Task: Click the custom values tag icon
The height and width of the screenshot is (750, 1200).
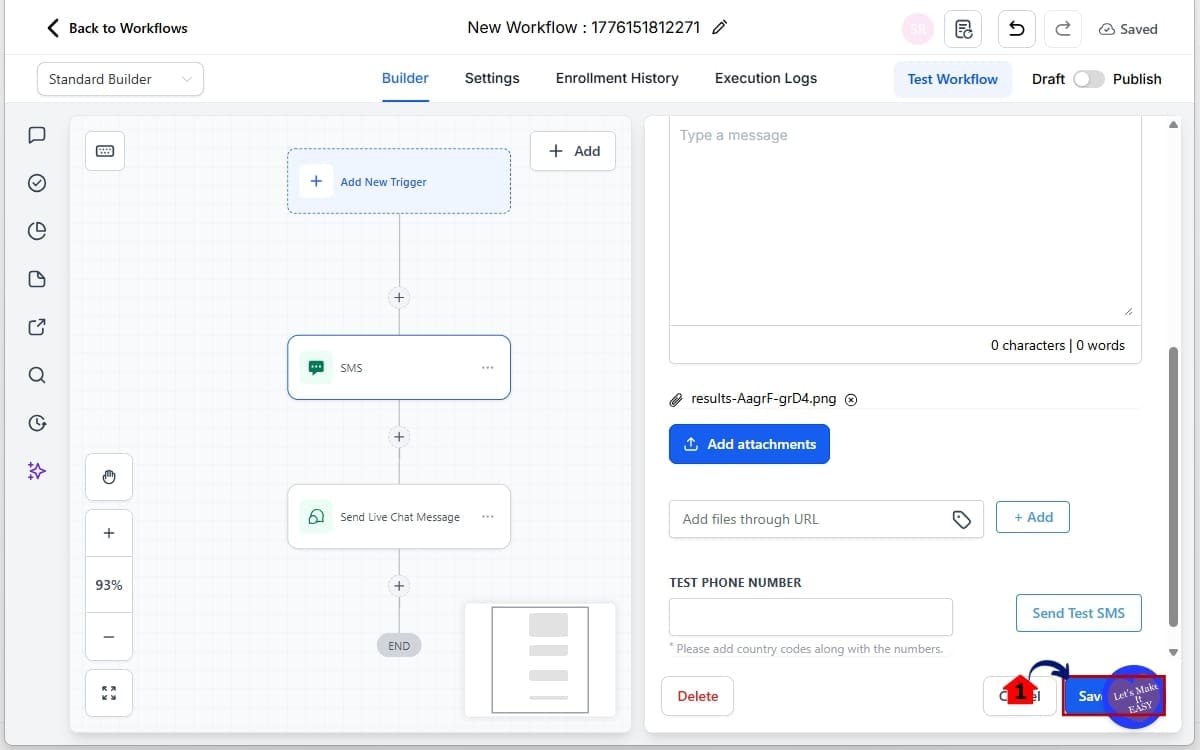Action: pyautogui.click(x=961, y=519)
